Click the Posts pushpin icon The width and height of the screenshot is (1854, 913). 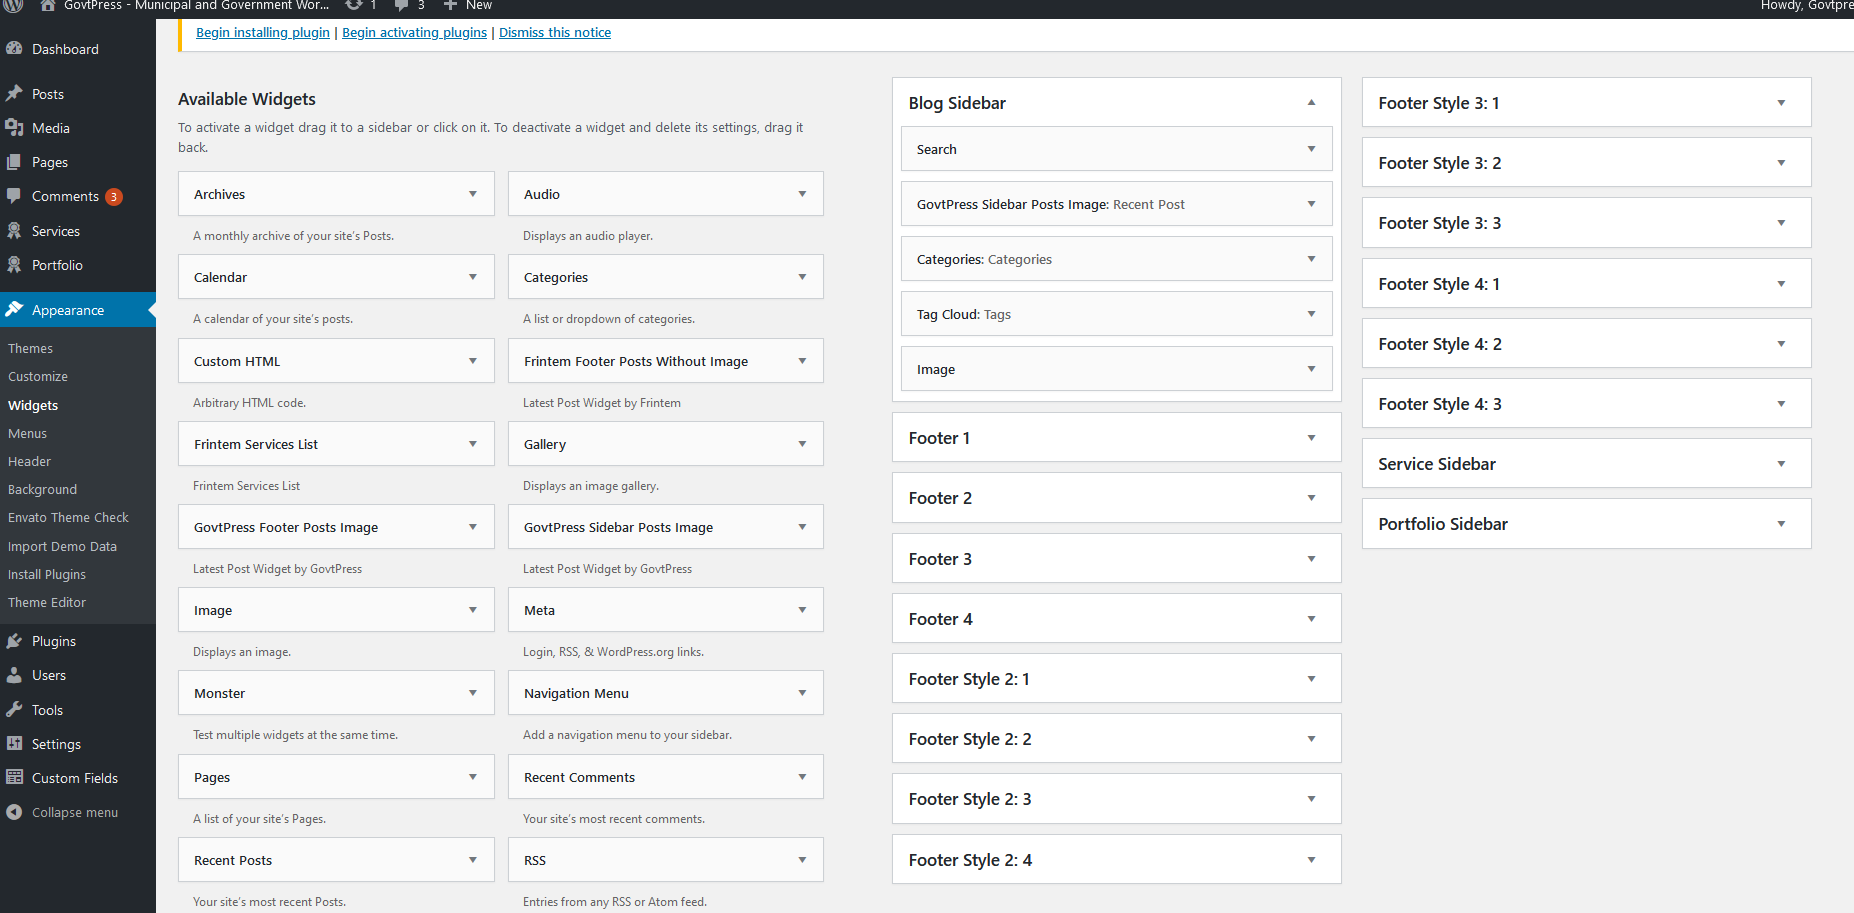(x=14, y=93)
